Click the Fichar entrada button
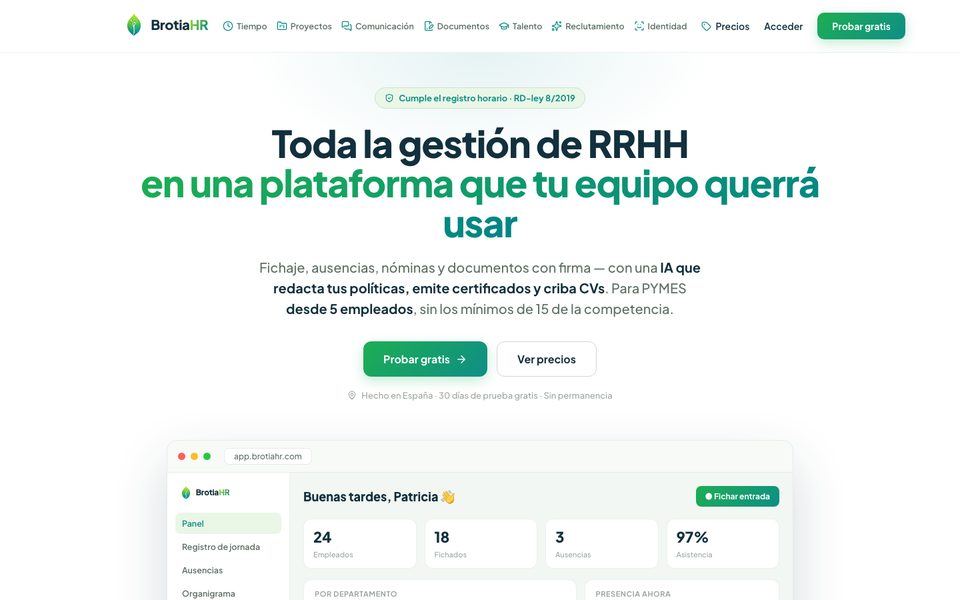The image size is (960, 600). [x=737, y=497]
